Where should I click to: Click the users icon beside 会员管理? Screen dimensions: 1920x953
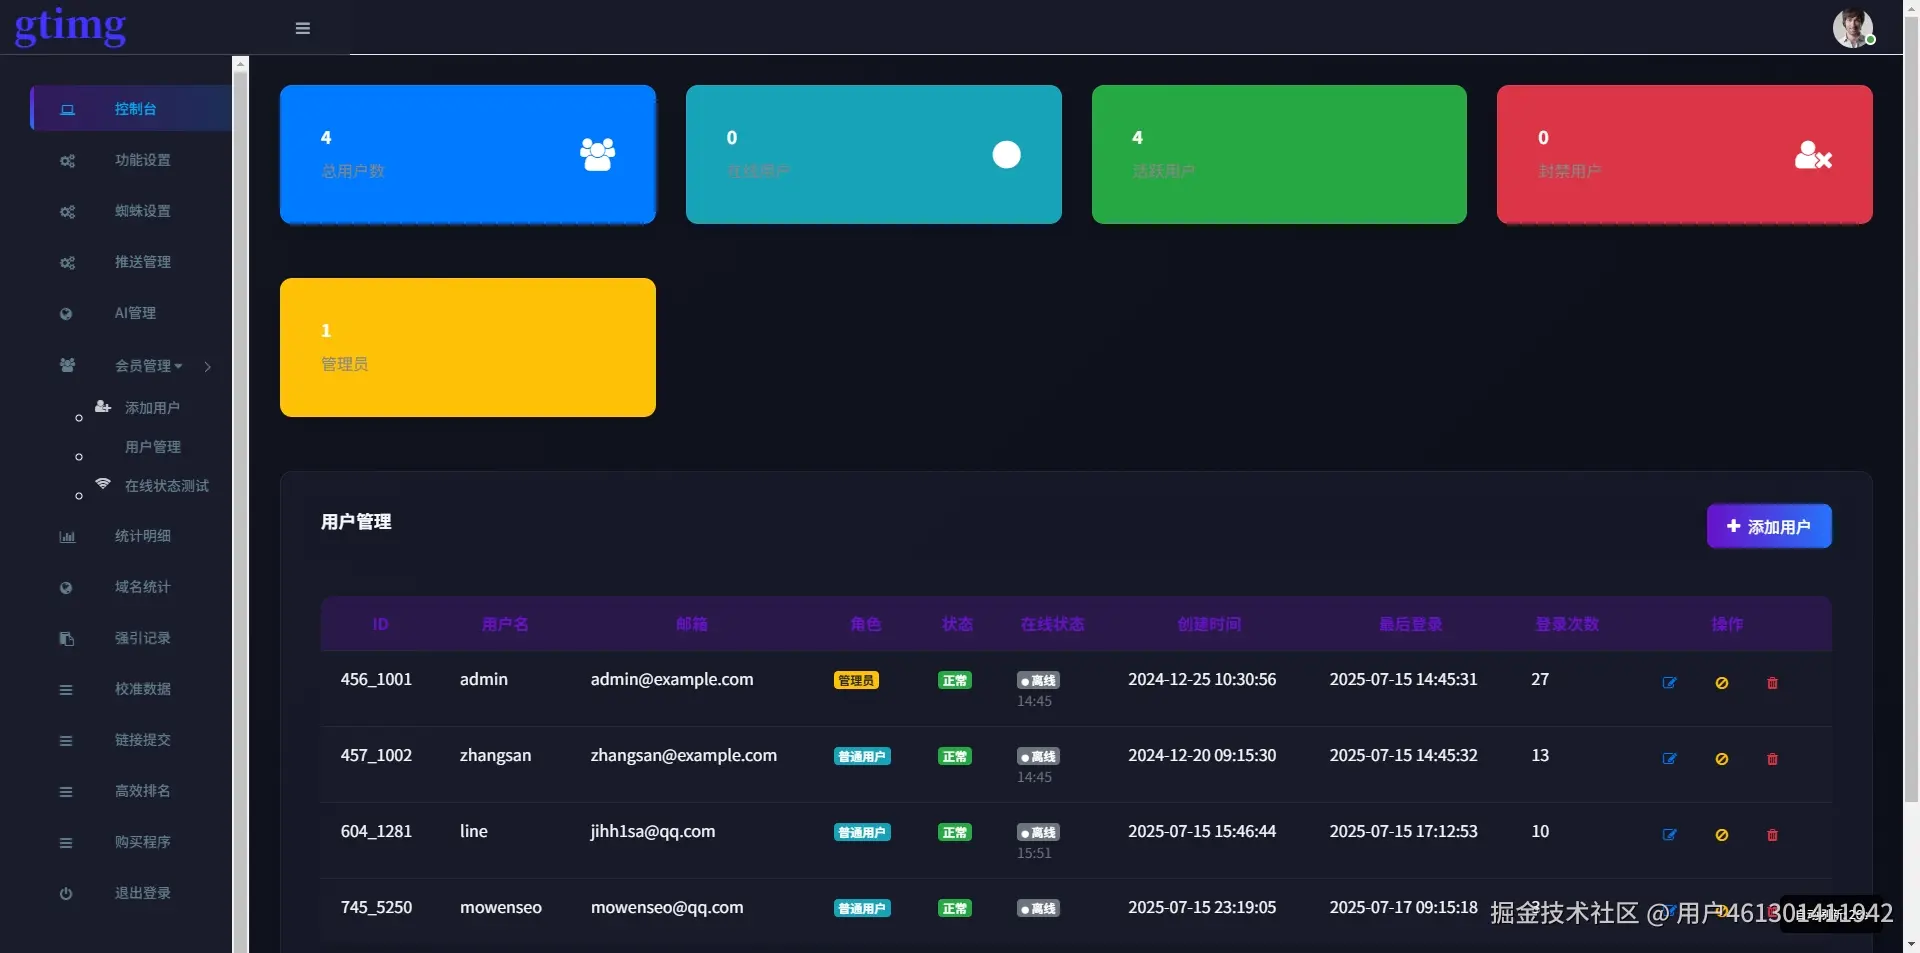point(67,365)
